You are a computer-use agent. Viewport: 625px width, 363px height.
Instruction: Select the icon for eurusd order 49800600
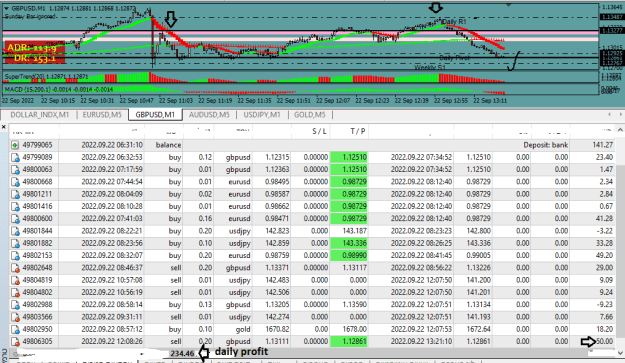pyautogui.click(x=15, y=219)
